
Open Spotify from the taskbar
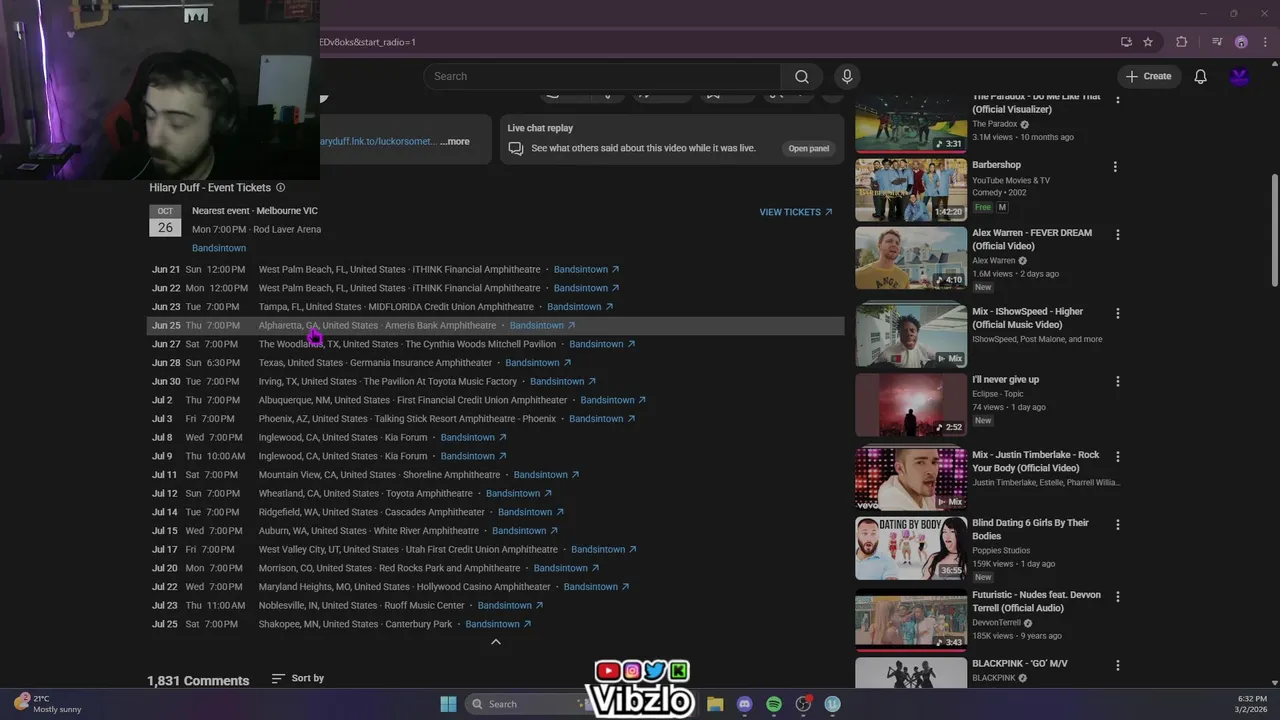pyautogui.click(x=774, y=704)
